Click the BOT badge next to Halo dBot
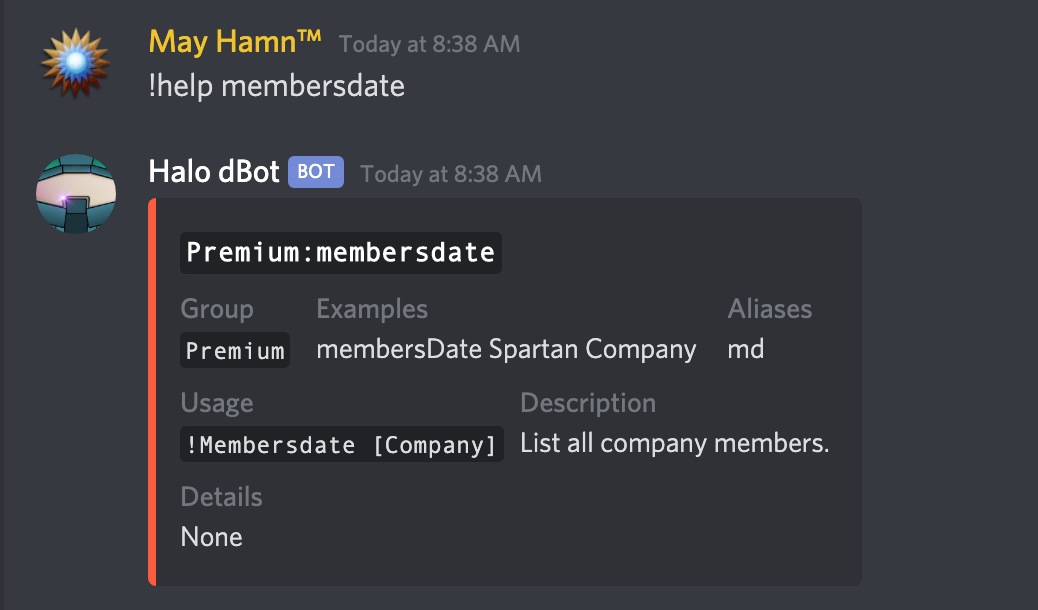 click(x=315, y=172)
